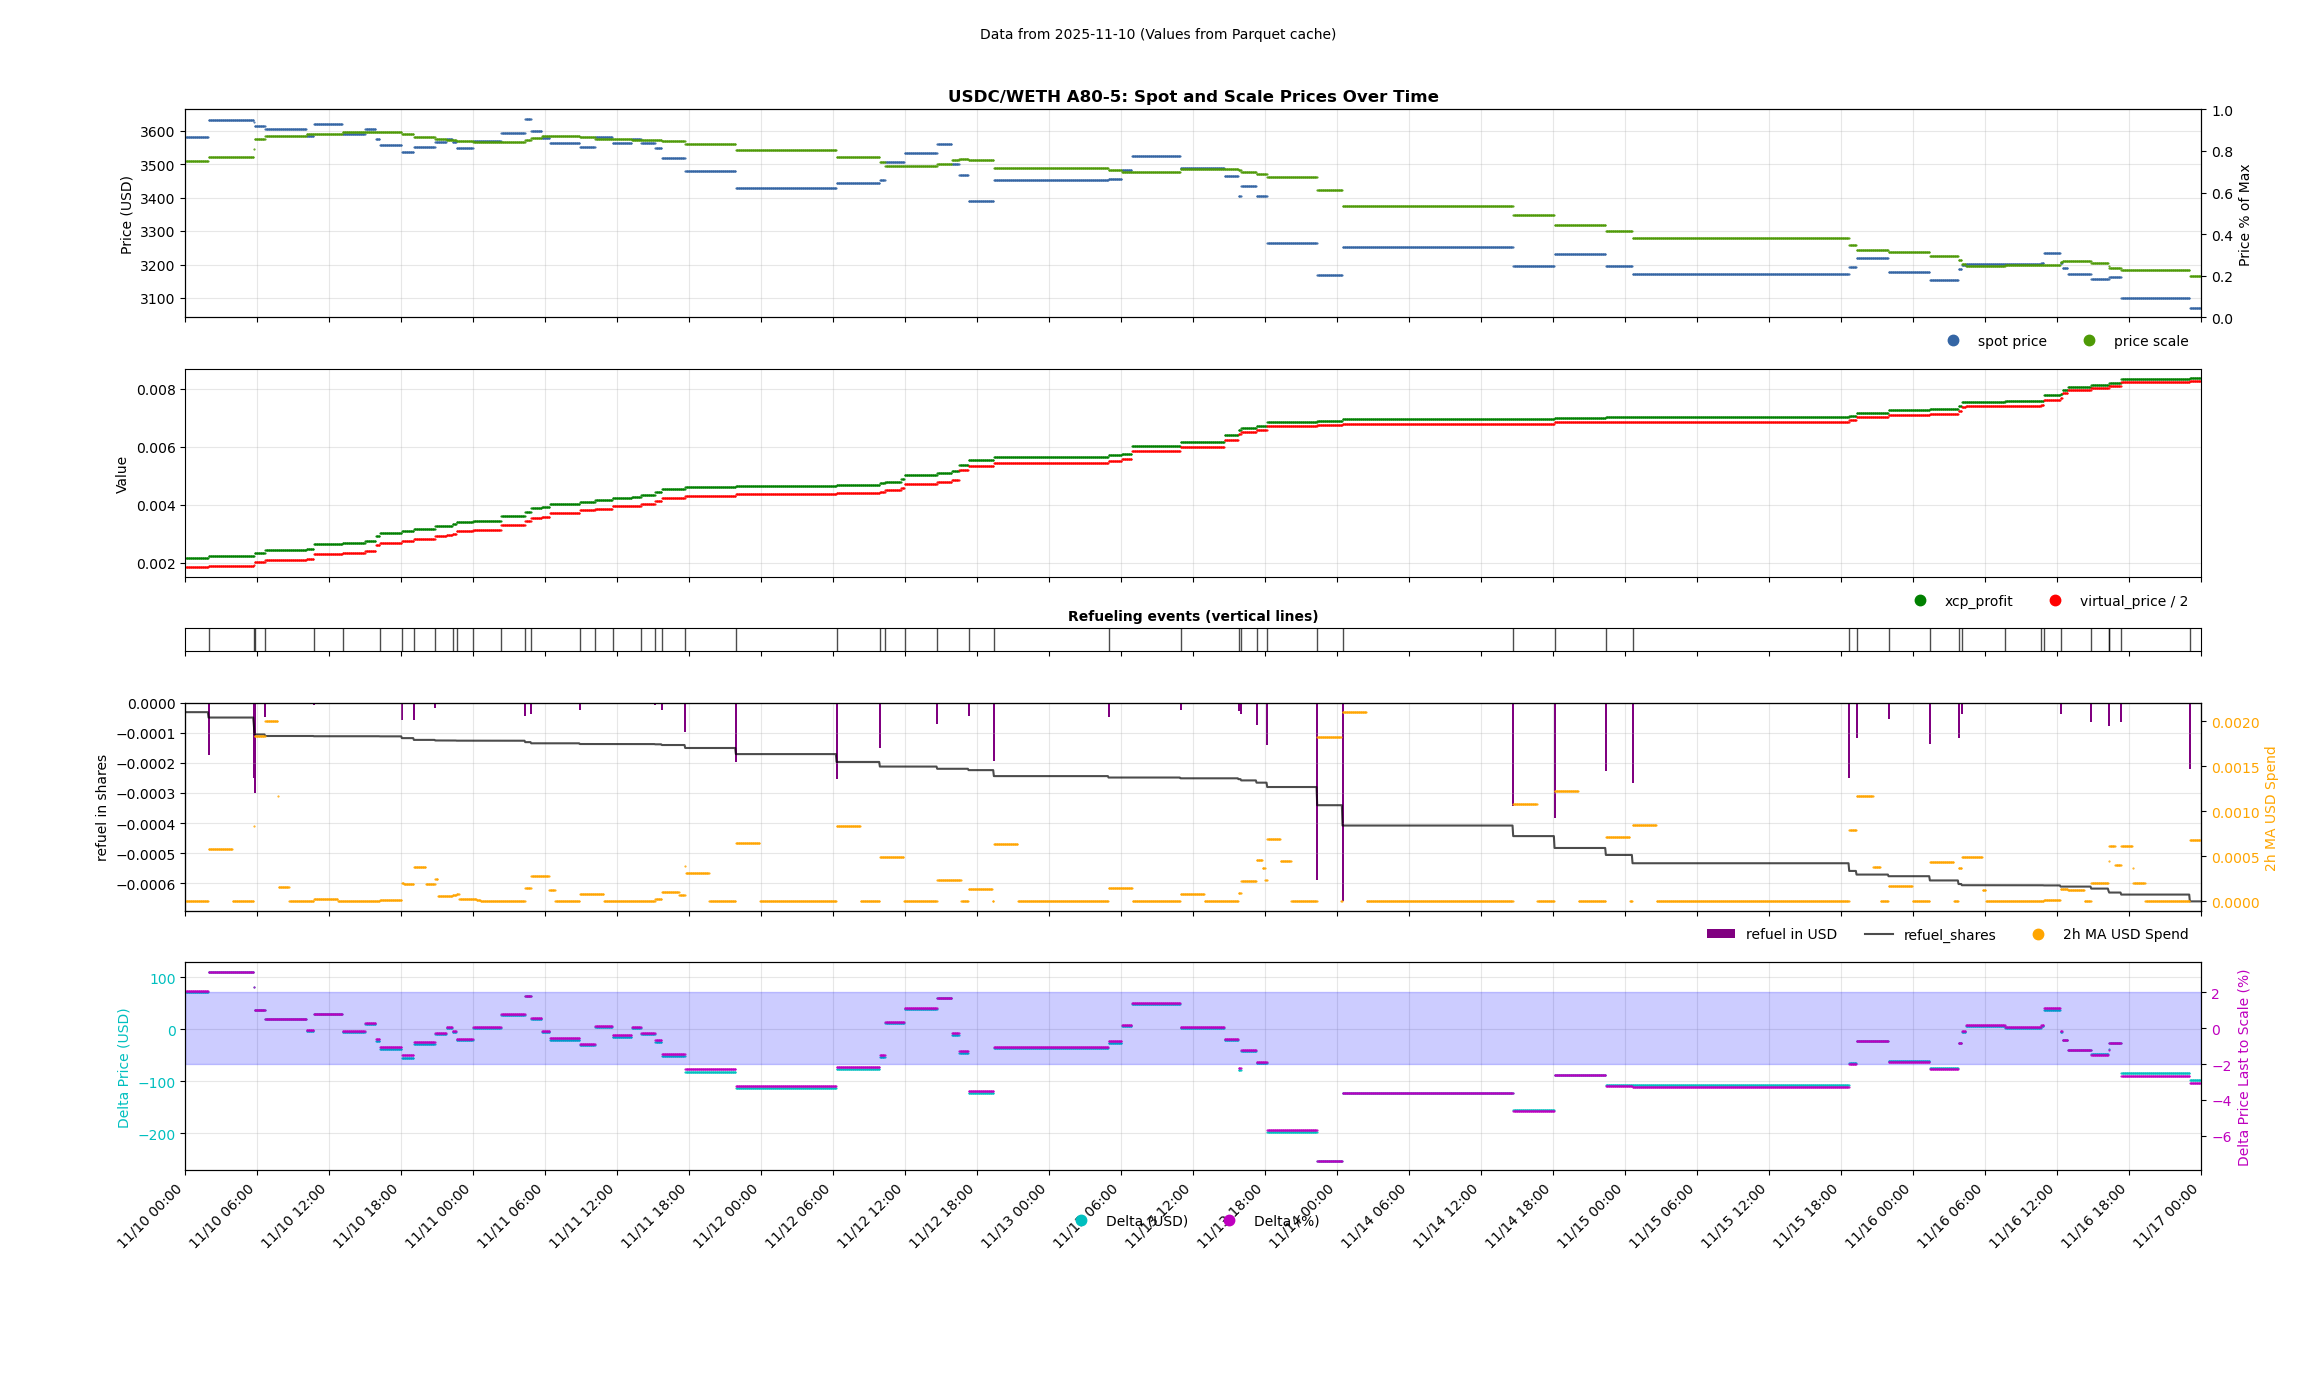Click the Data from 2025-11-10 header text

[x=1157, y=34]
